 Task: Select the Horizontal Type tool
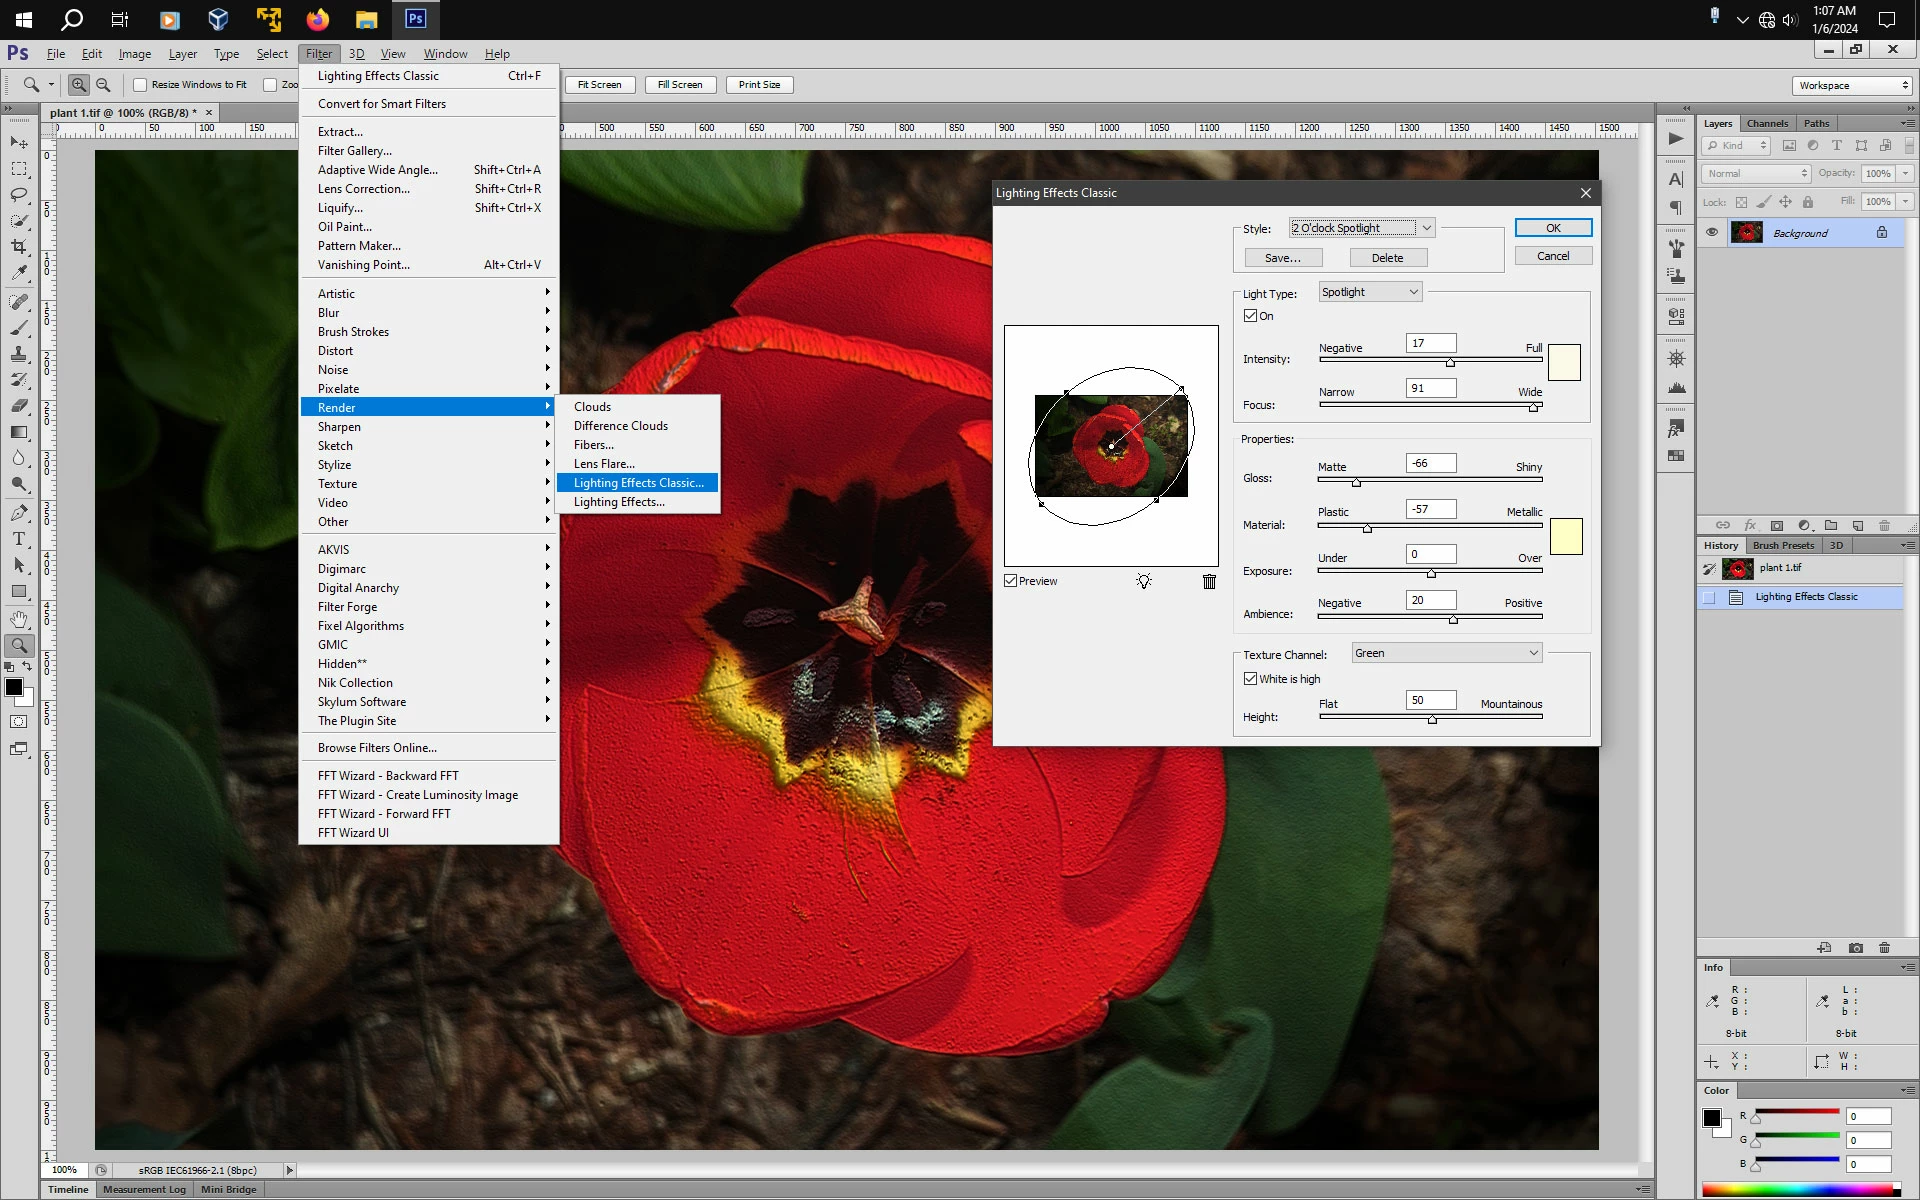19,539
